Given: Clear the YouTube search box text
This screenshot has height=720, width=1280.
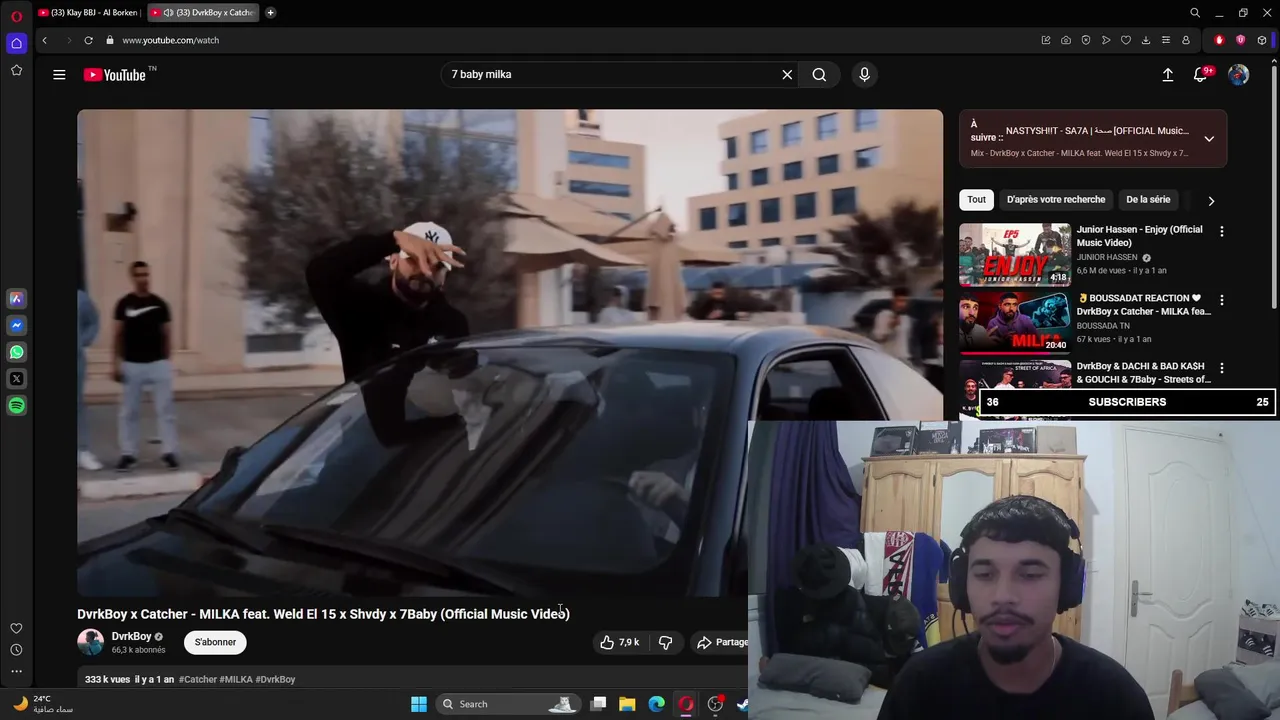Looking at the screenshot, I should point(787,74).
